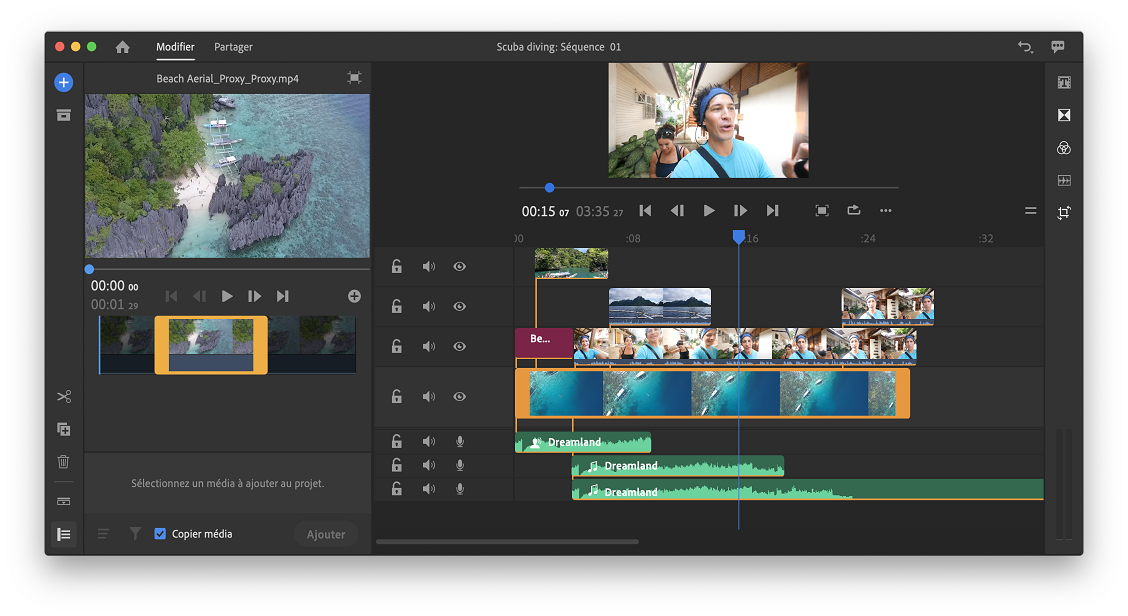Click the duplicate clip icon
Image resolution: width=1128 pixels, height=616 pixels.
(x=63, y=429)
